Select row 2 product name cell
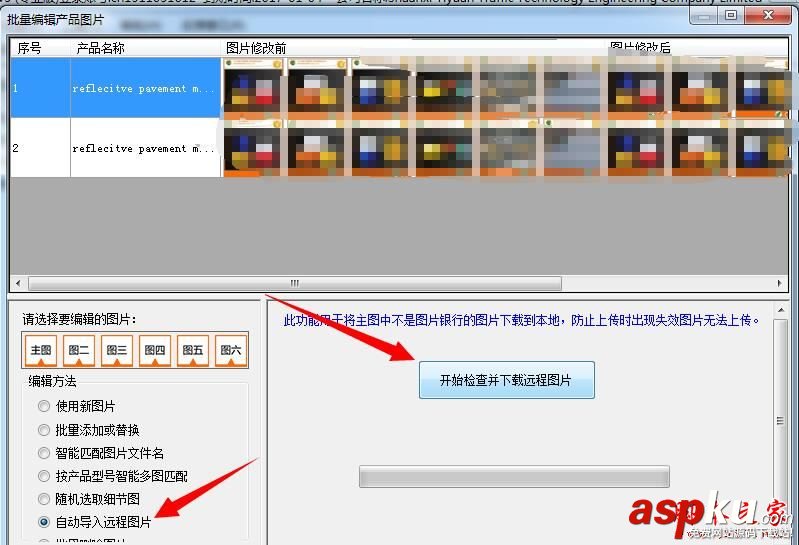 146,148
